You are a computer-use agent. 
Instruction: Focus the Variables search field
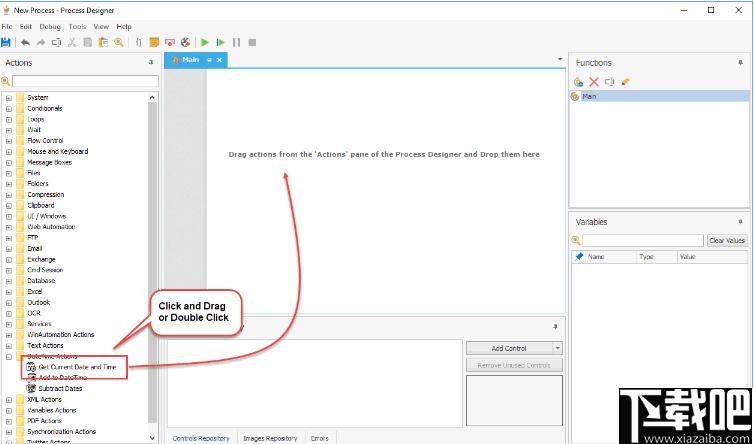643,240
